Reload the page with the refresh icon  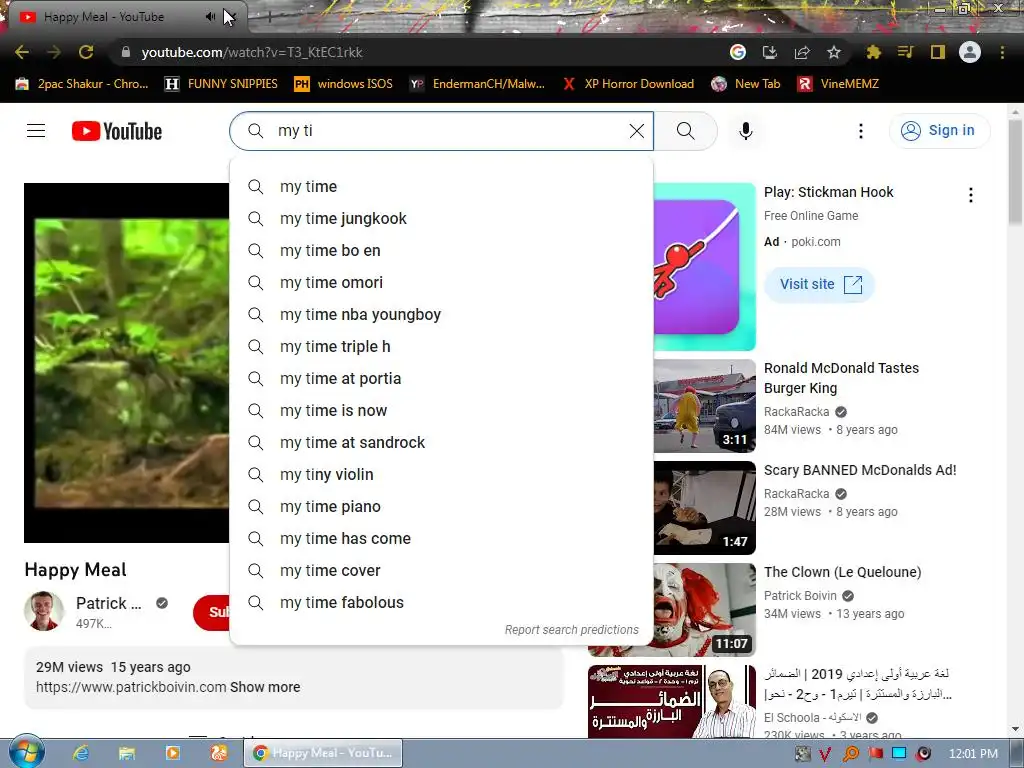coord(86,52)
